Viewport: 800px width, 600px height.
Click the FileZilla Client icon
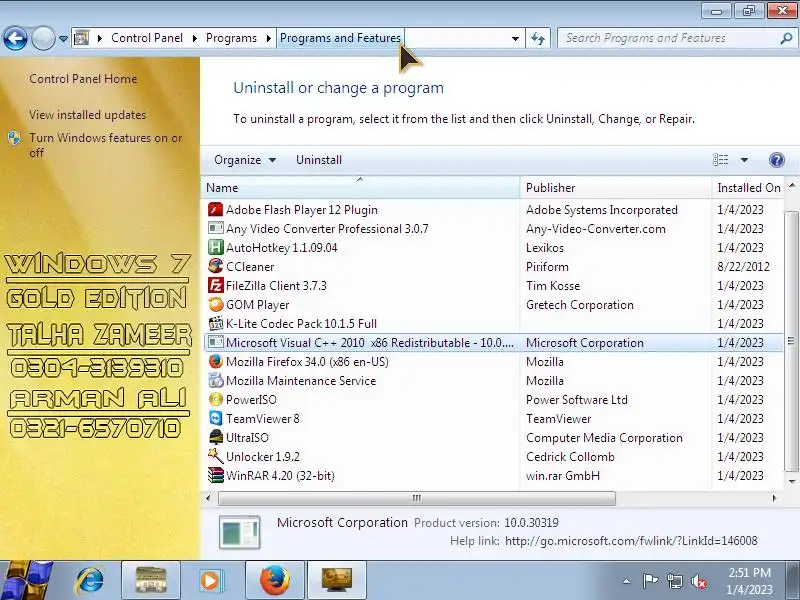tap(216, 286)
